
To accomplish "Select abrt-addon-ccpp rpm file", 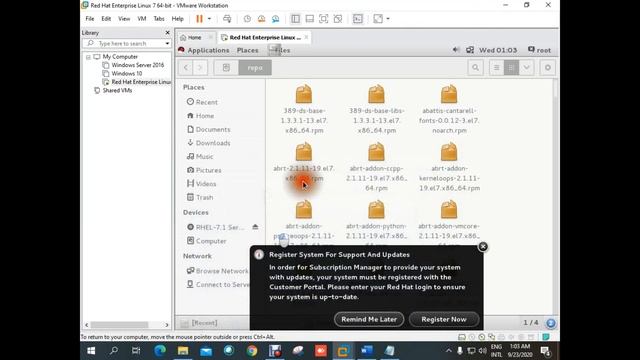I will click(376, 167).
